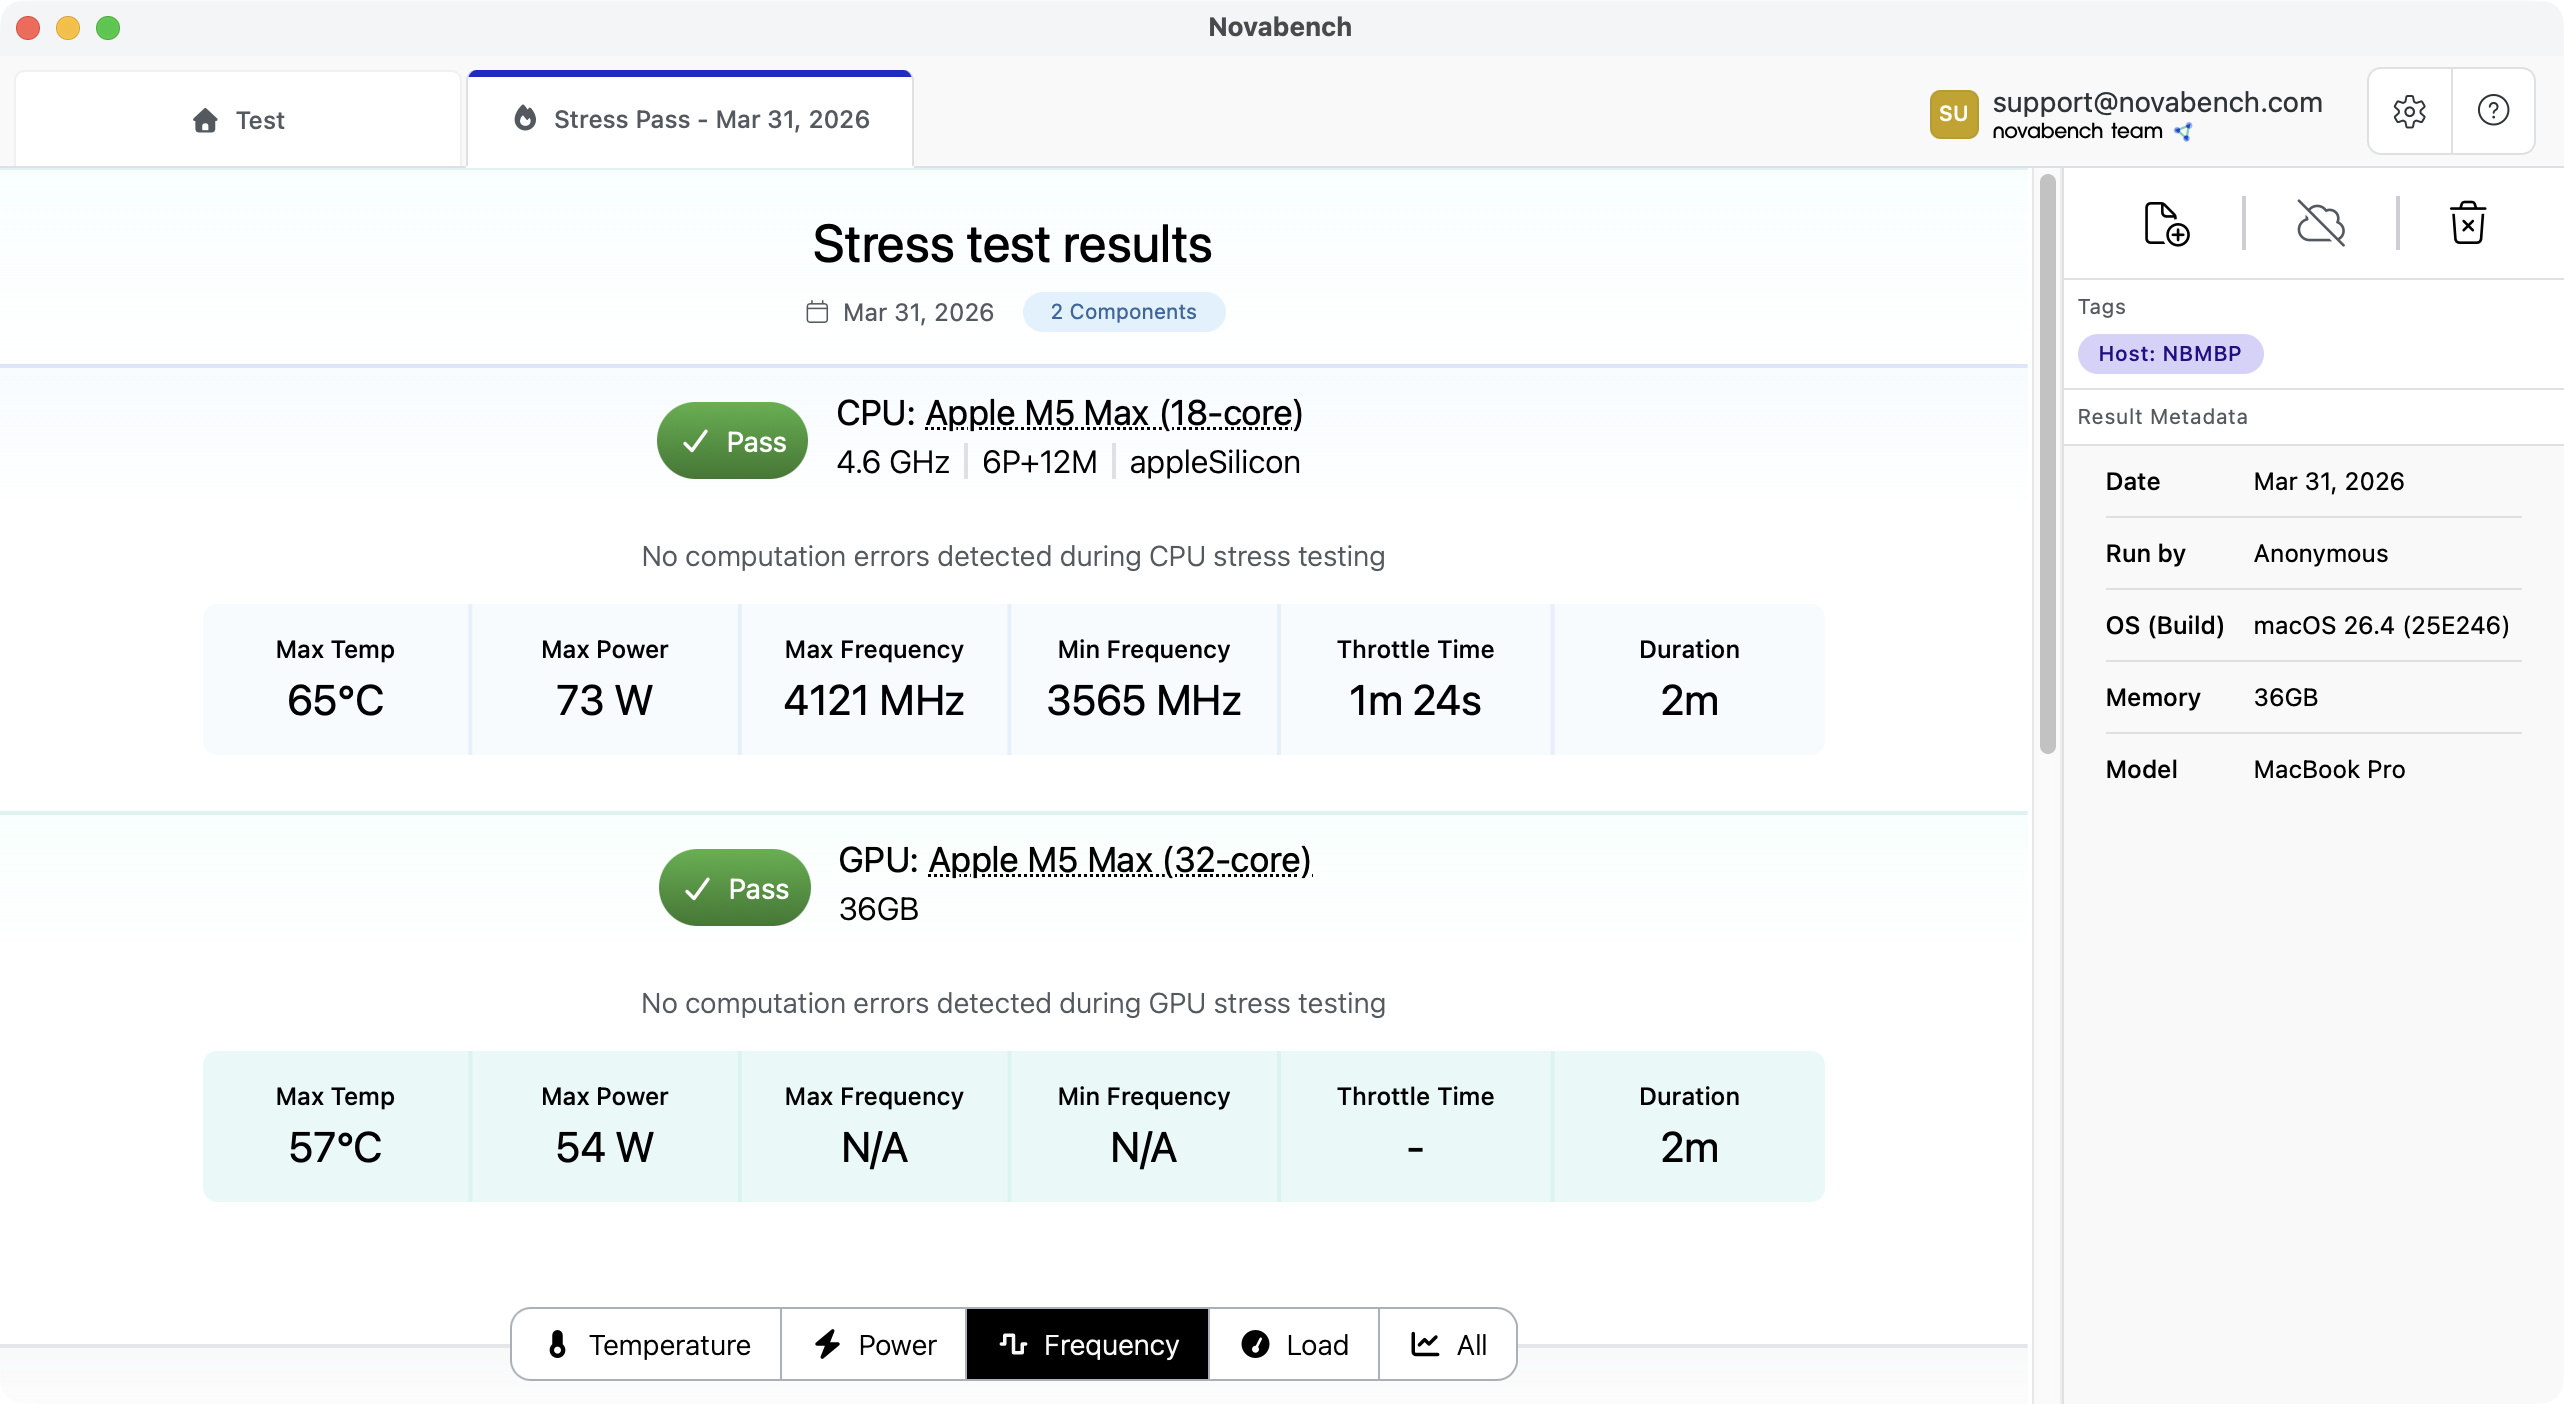
Task: Show All performance charts
Action: coord(1447,1343)
